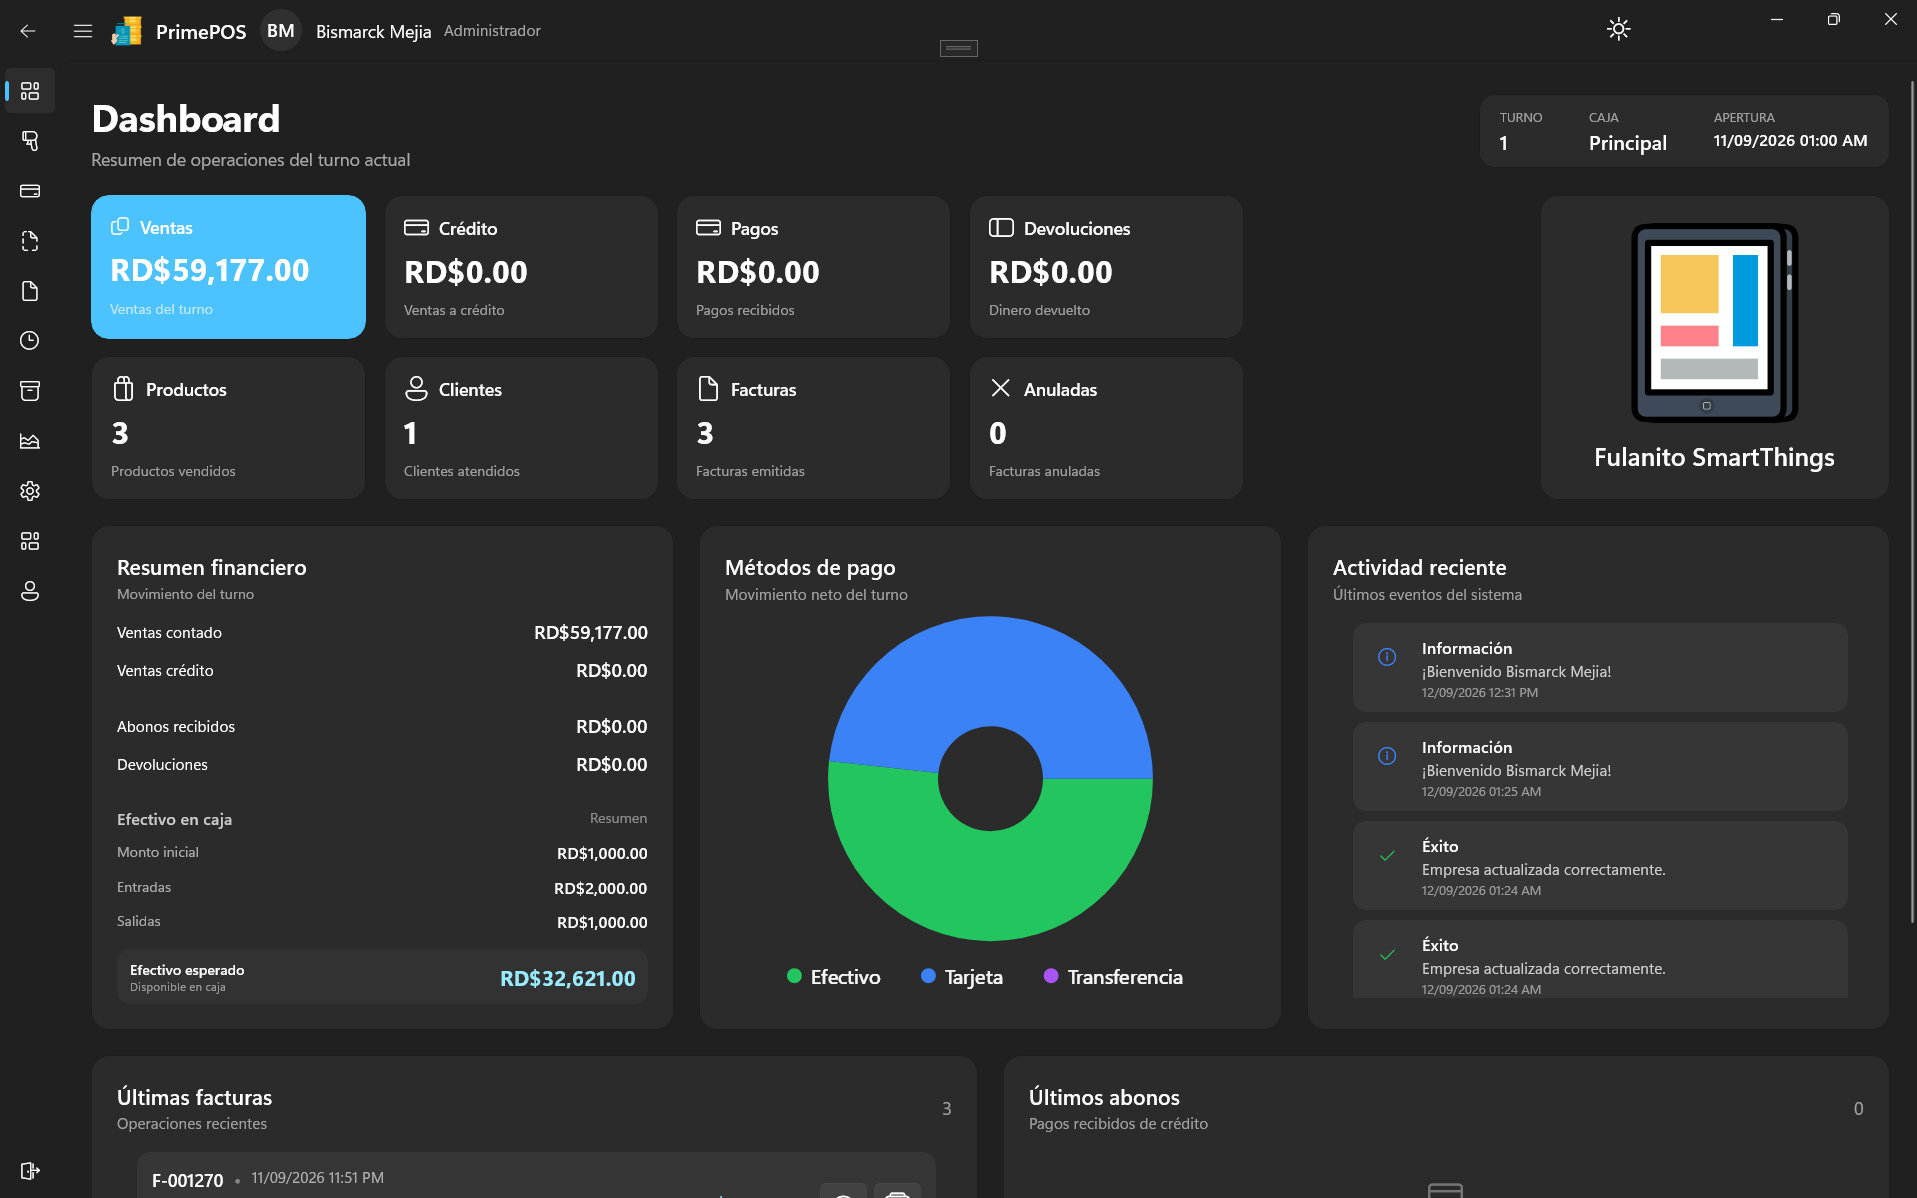The width and height of the screenshot is (1917, 1198).
Task: Open the grid icon below the settings gear
Action: (x=30, y=541)
